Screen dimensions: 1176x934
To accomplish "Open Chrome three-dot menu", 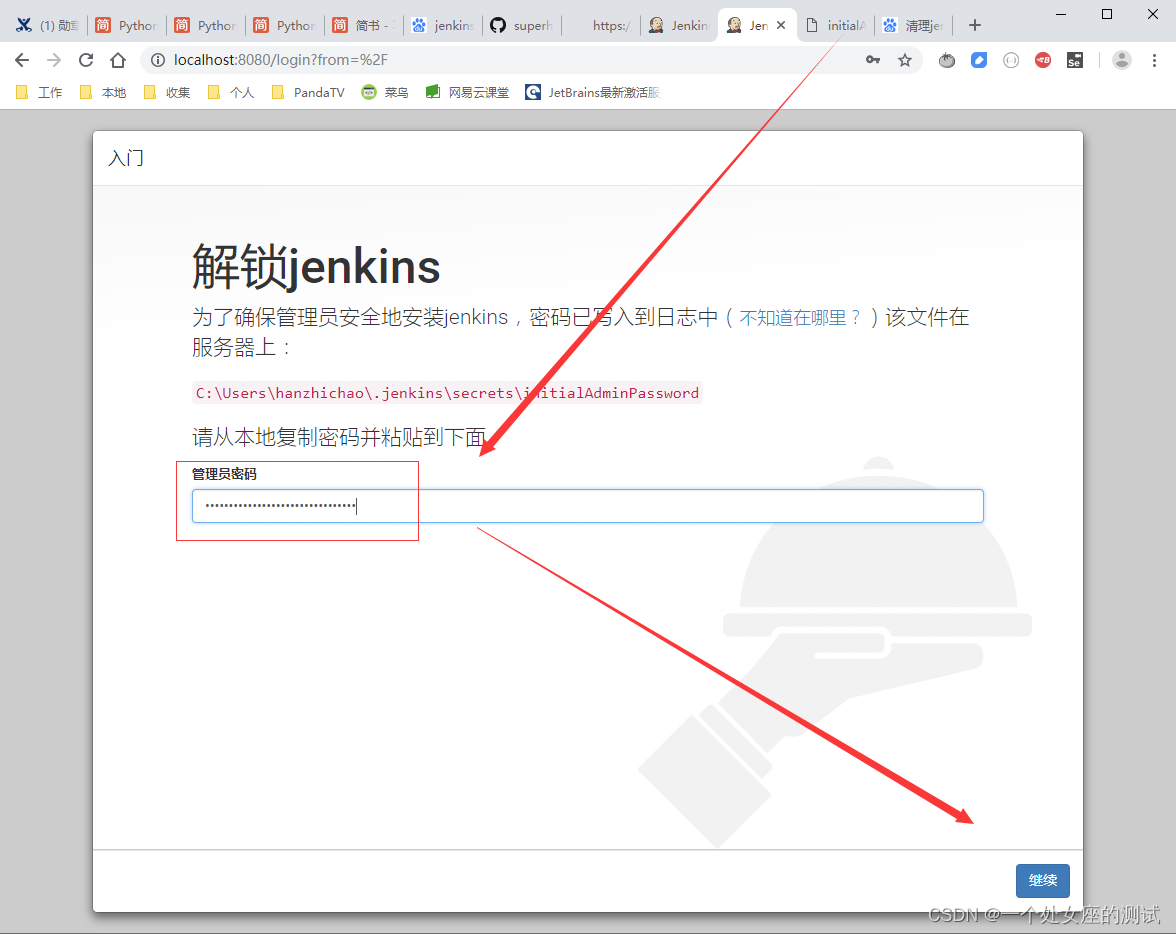I will tap(1154, 60).
